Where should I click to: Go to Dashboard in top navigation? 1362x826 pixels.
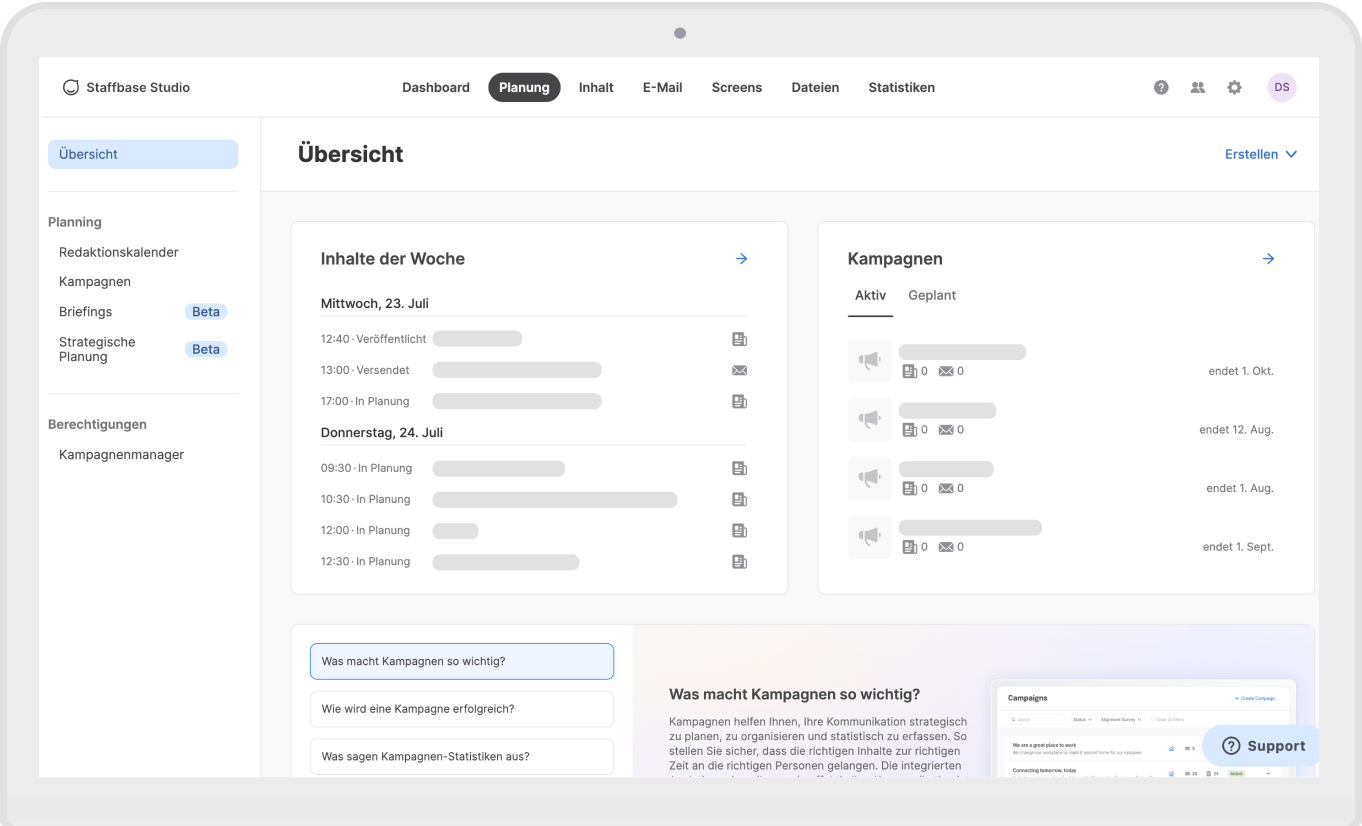point(436,87)
